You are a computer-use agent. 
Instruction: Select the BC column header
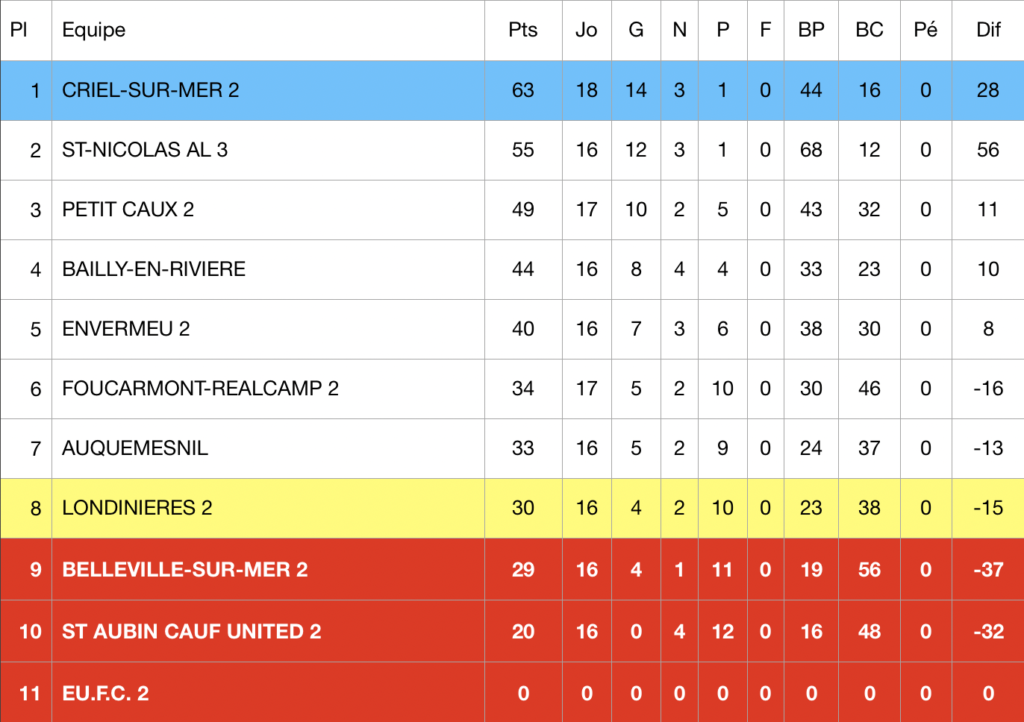tap(869, 30)
